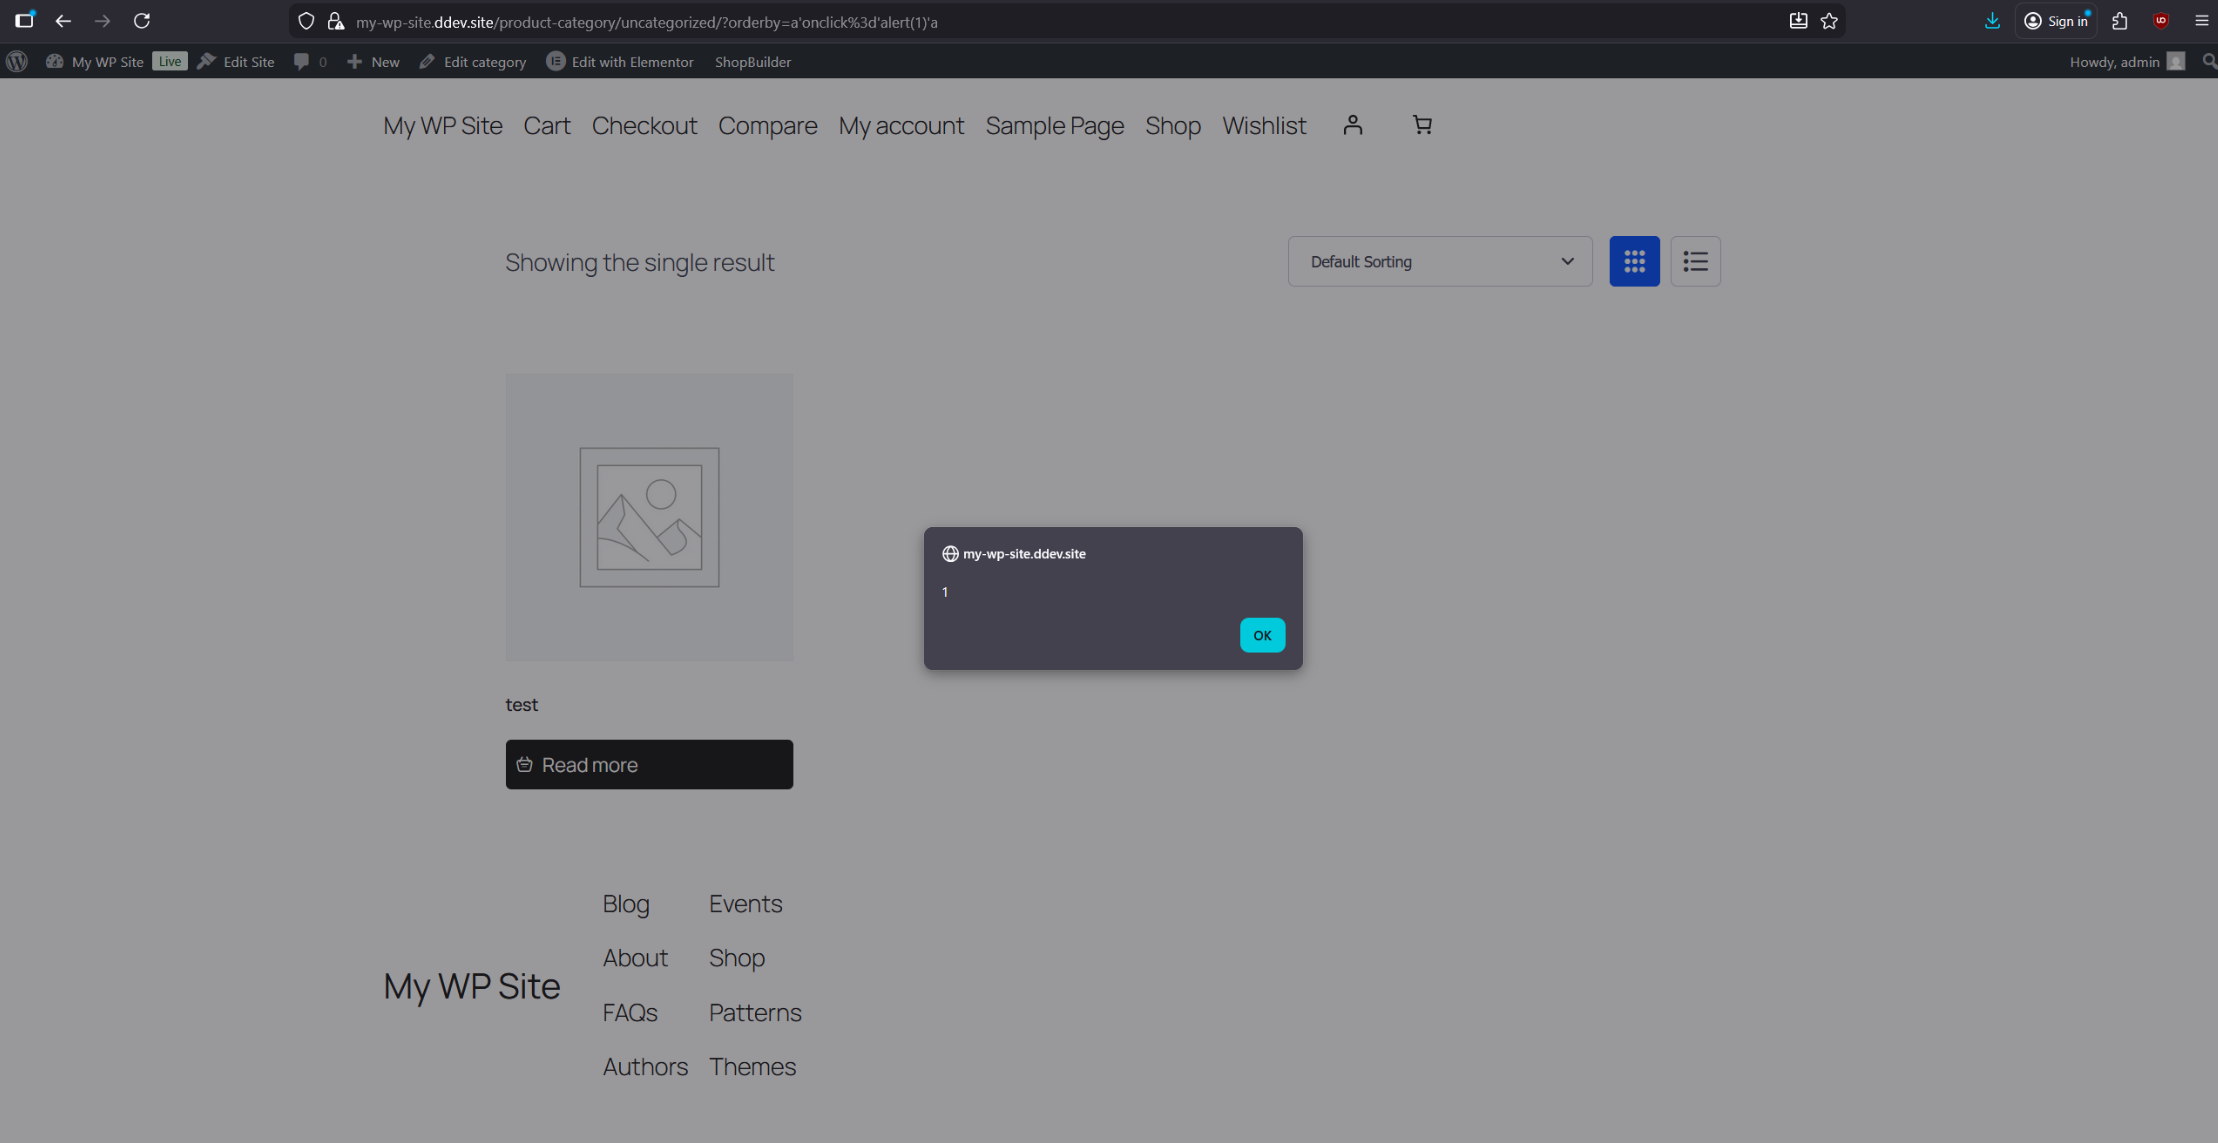Click the uBlock Origin extension icon
The height and width of the screenshot is (1143, 2218).
2160,21
